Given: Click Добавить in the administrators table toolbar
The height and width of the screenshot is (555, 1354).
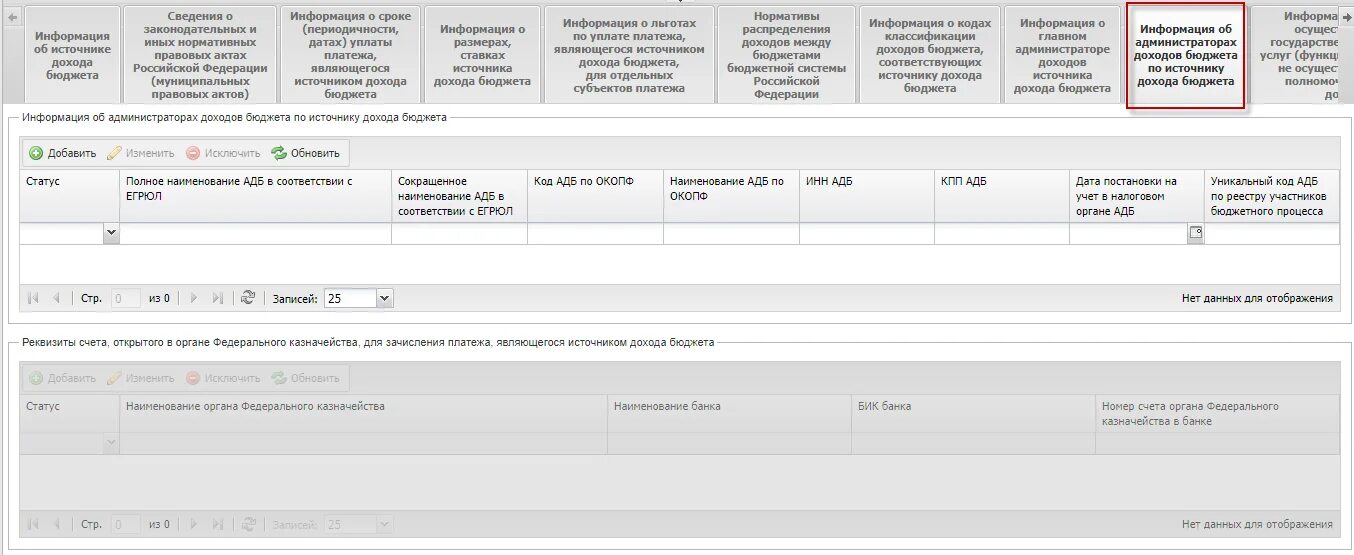Looking at the screenshot, I should [x=63, y=153].
